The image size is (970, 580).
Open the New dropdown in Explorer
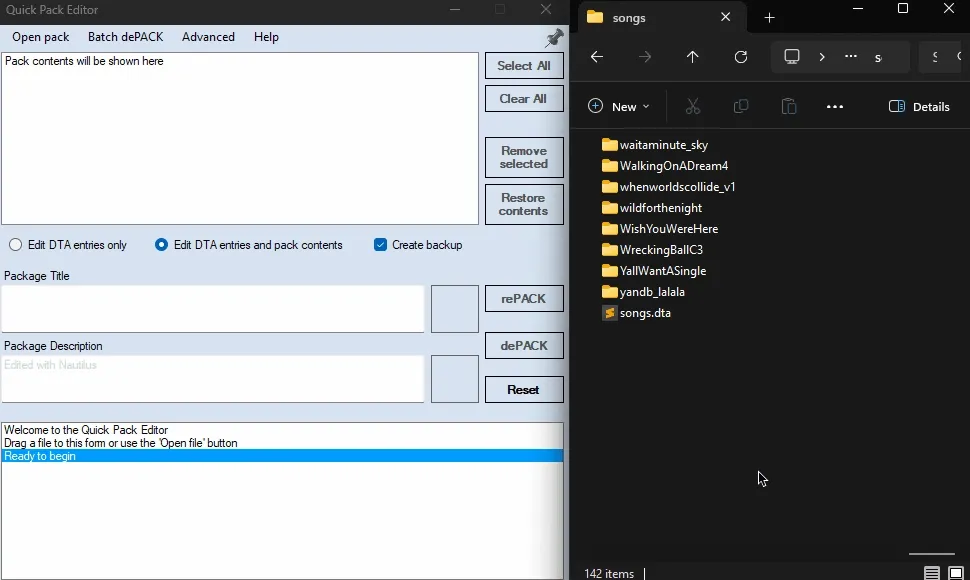click(618, 106)
